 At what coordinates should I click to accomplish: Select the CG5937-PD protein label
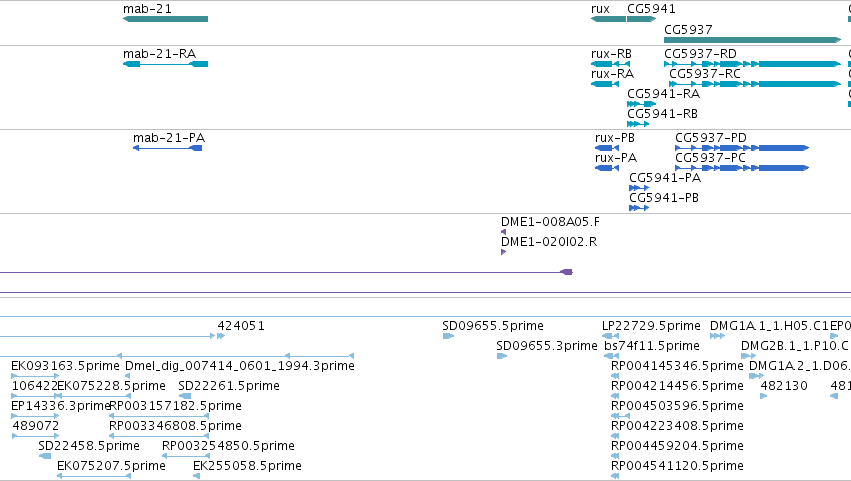(x=710, y=138)
